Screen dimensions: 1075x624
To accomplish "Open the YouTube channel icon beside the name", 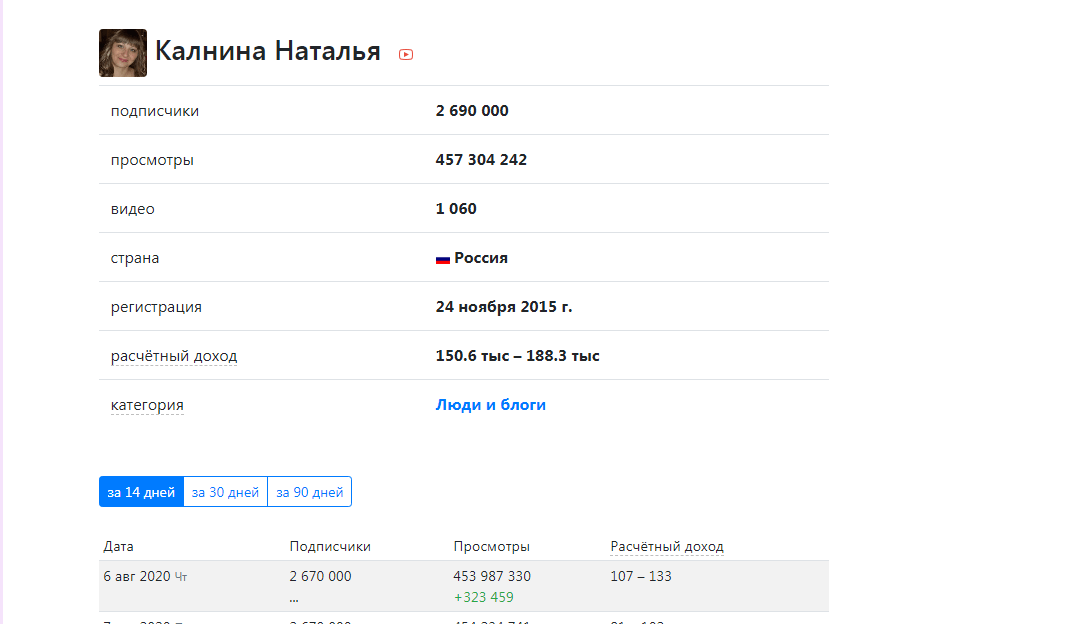I will tap(406, 55).
